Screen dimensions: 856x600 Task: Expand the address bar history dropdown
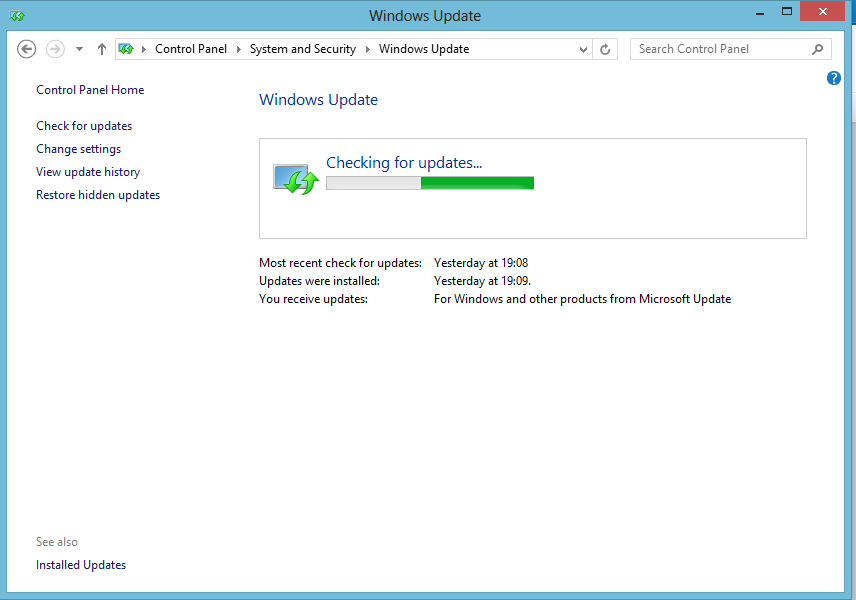[x=584, y=49]
